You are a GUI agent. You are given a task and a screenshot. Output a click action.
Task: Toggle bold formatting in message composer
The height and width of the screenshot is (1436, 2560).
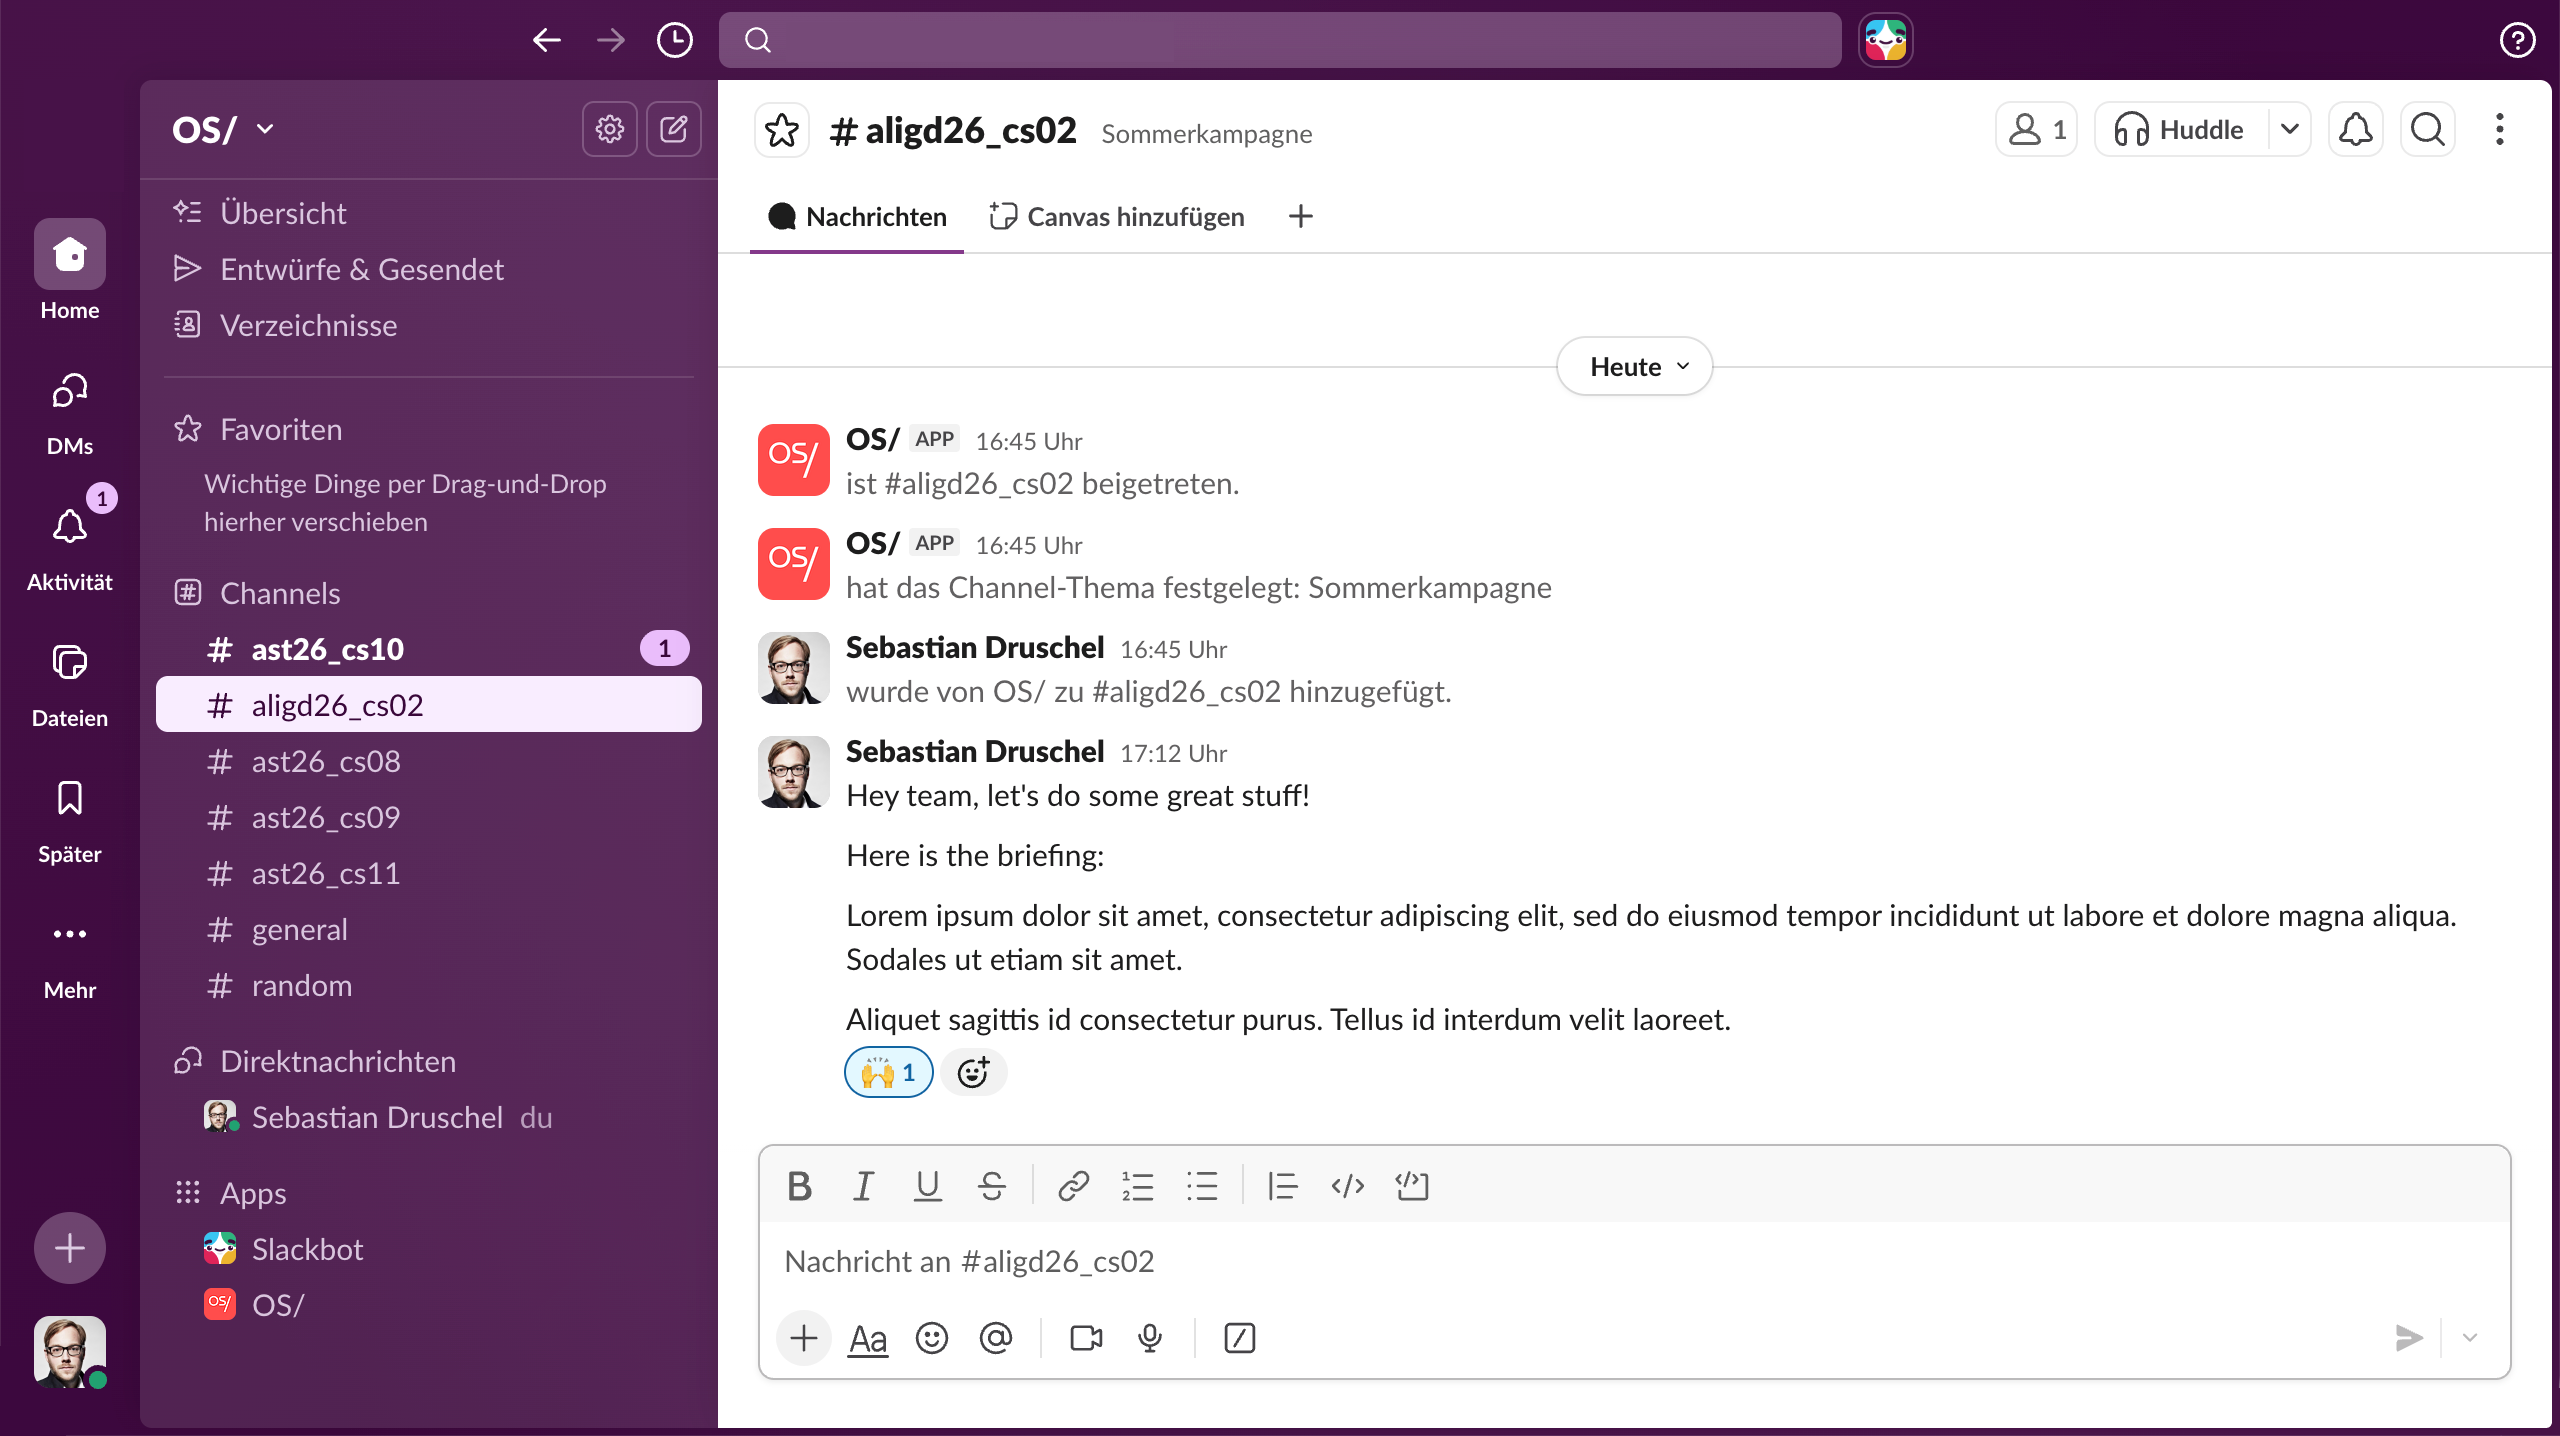tap(799, 1186)
